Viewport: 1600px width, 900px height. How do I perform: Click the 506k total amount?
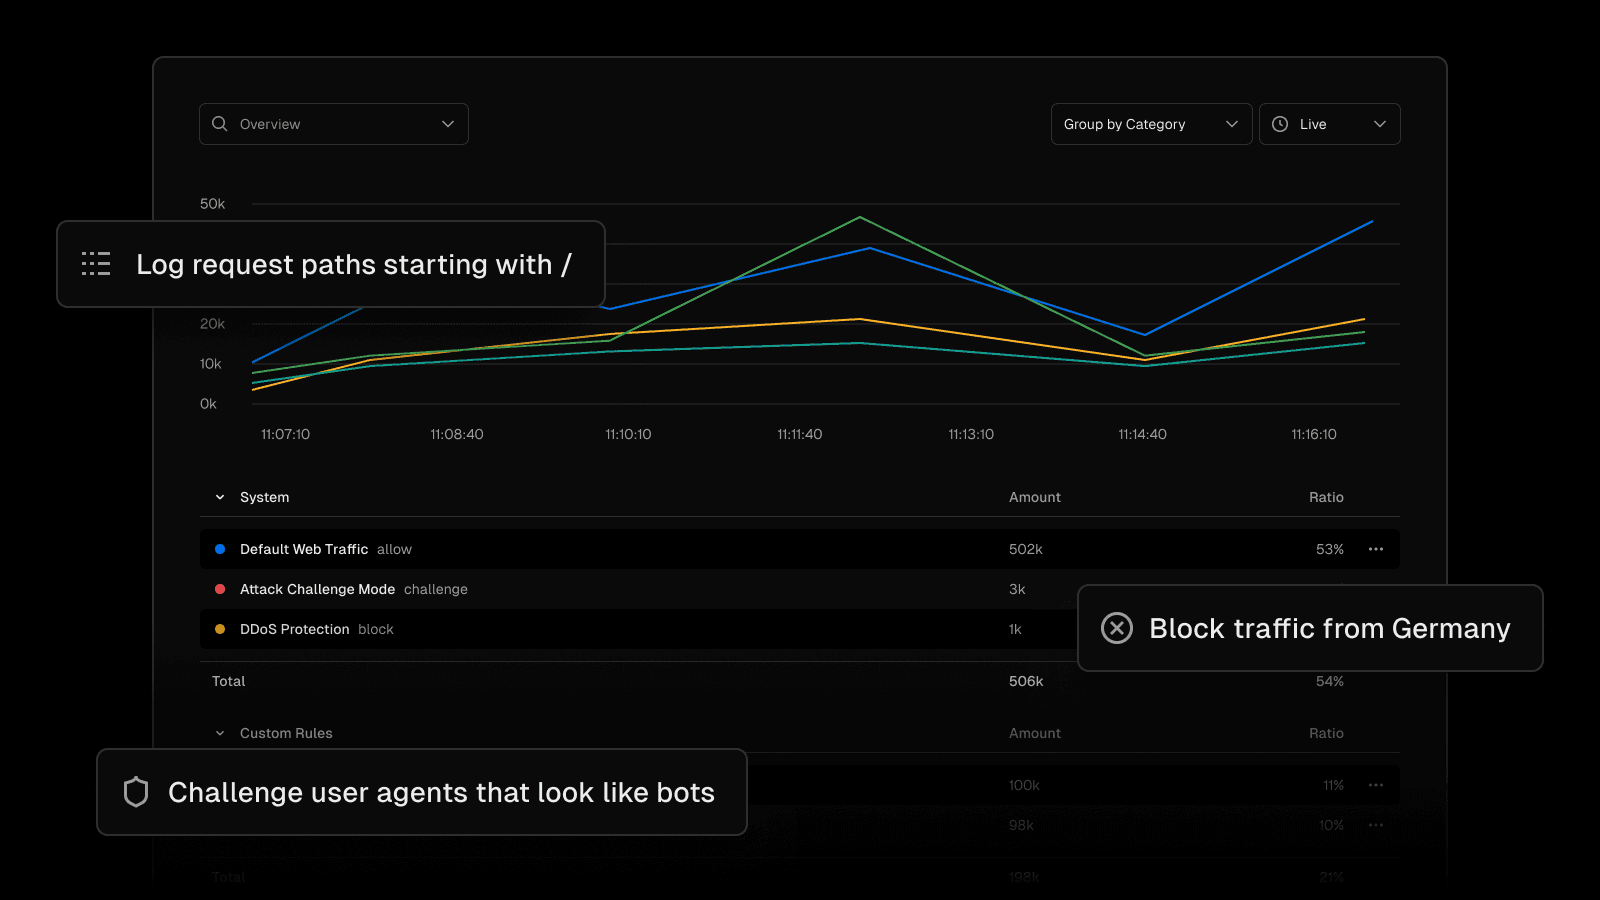click(x=1026, y=681)
